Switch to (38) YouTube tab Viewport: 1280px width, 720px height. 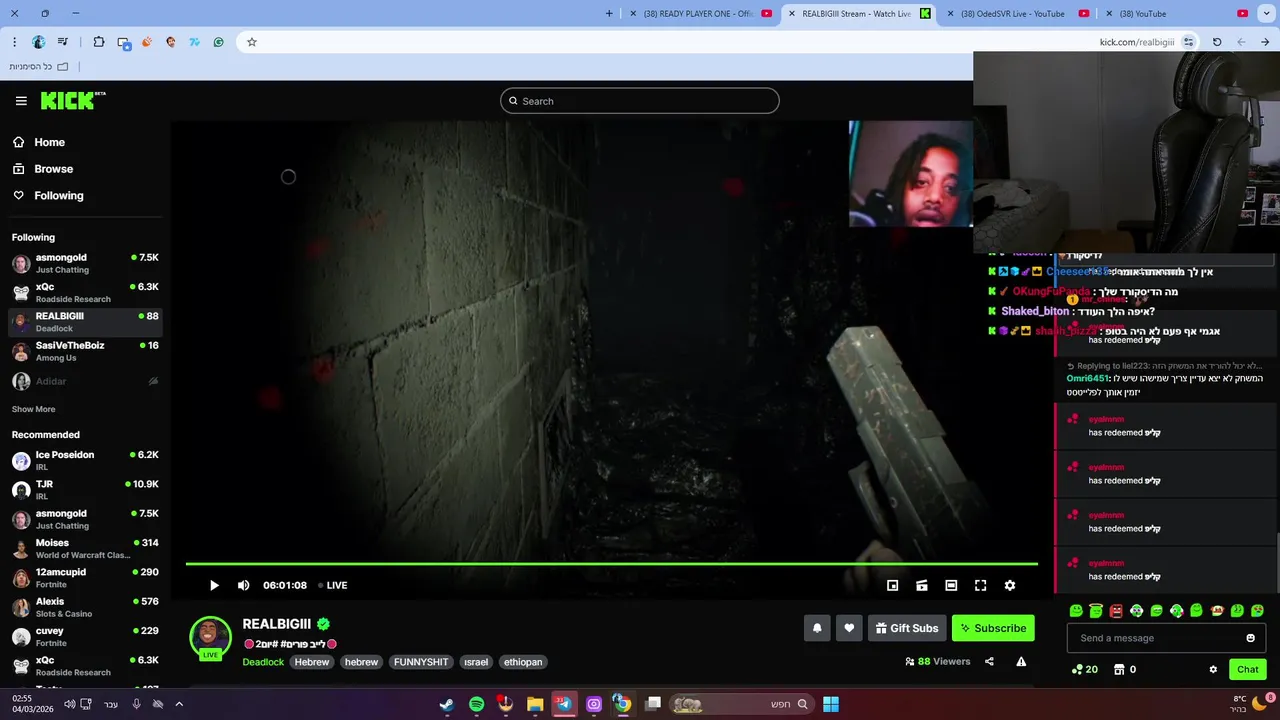[x=1175, y=14]
